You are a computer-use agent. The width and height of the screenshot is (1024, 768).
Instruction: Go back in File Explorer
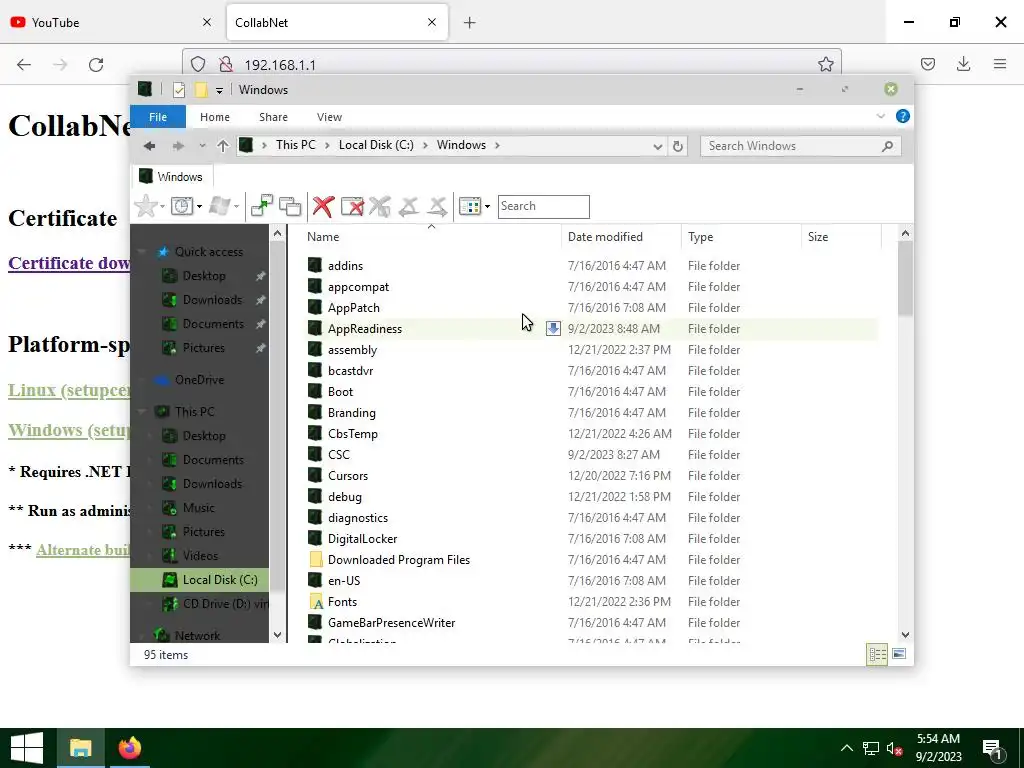point(150,146)
